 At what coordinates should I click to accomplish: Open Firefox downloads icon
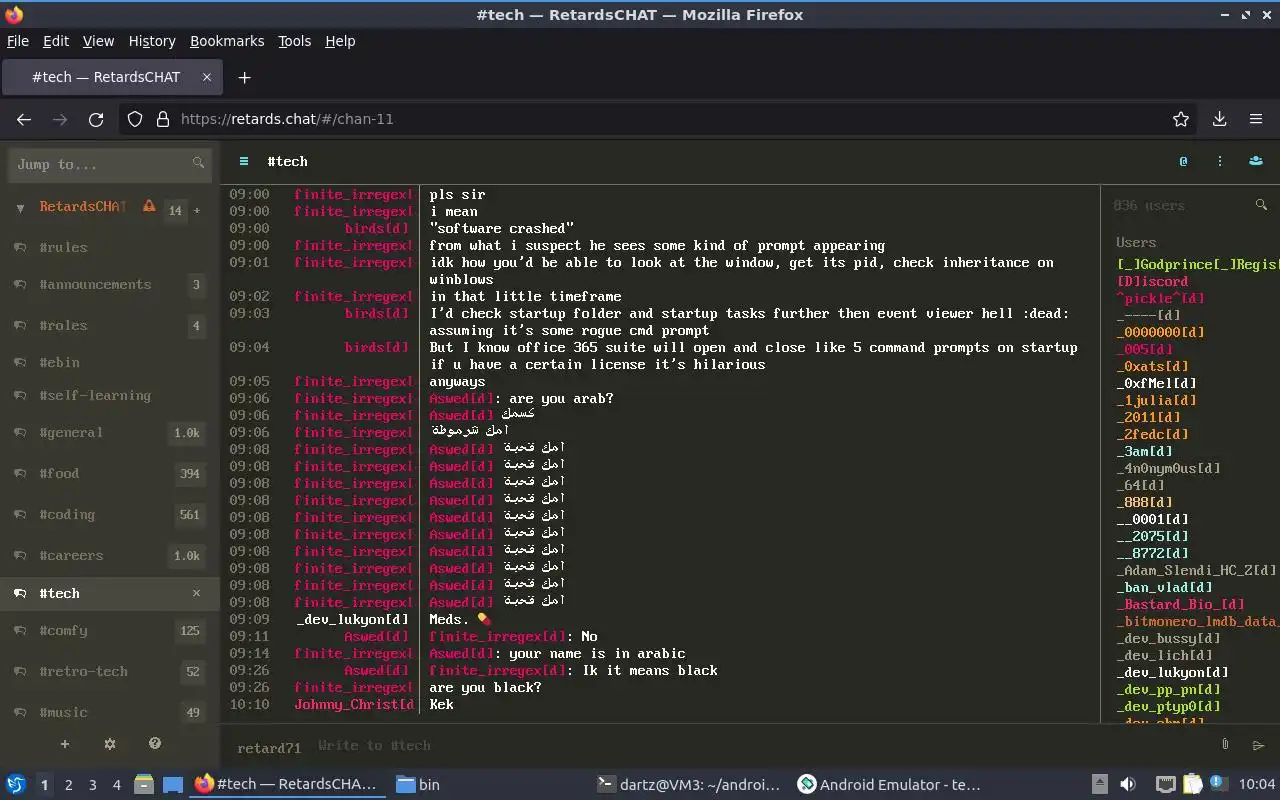(1220, 119)
